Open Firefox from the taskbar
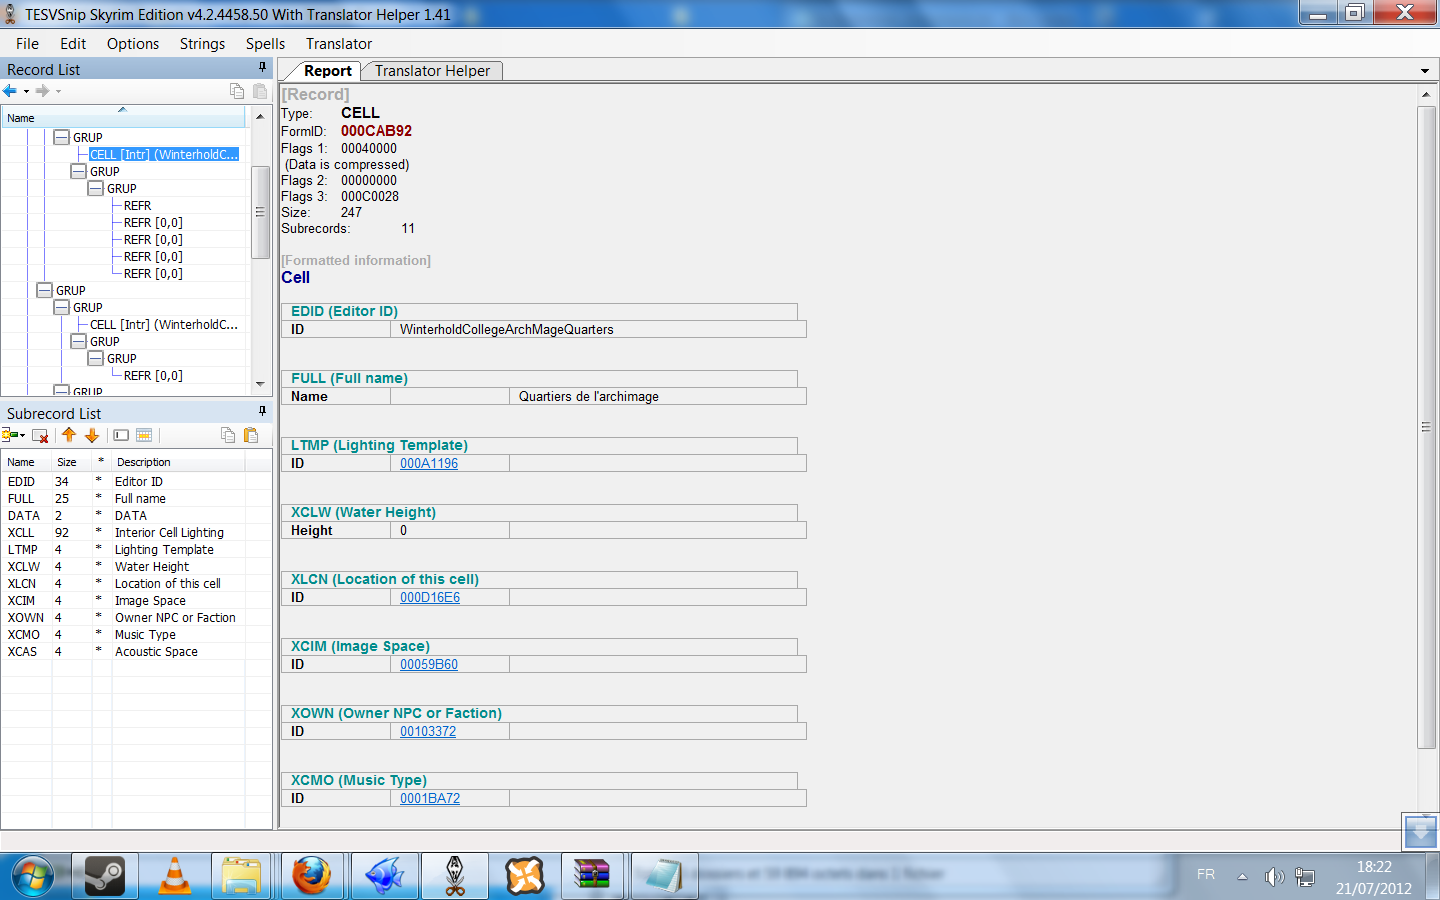 coord(312,876)
